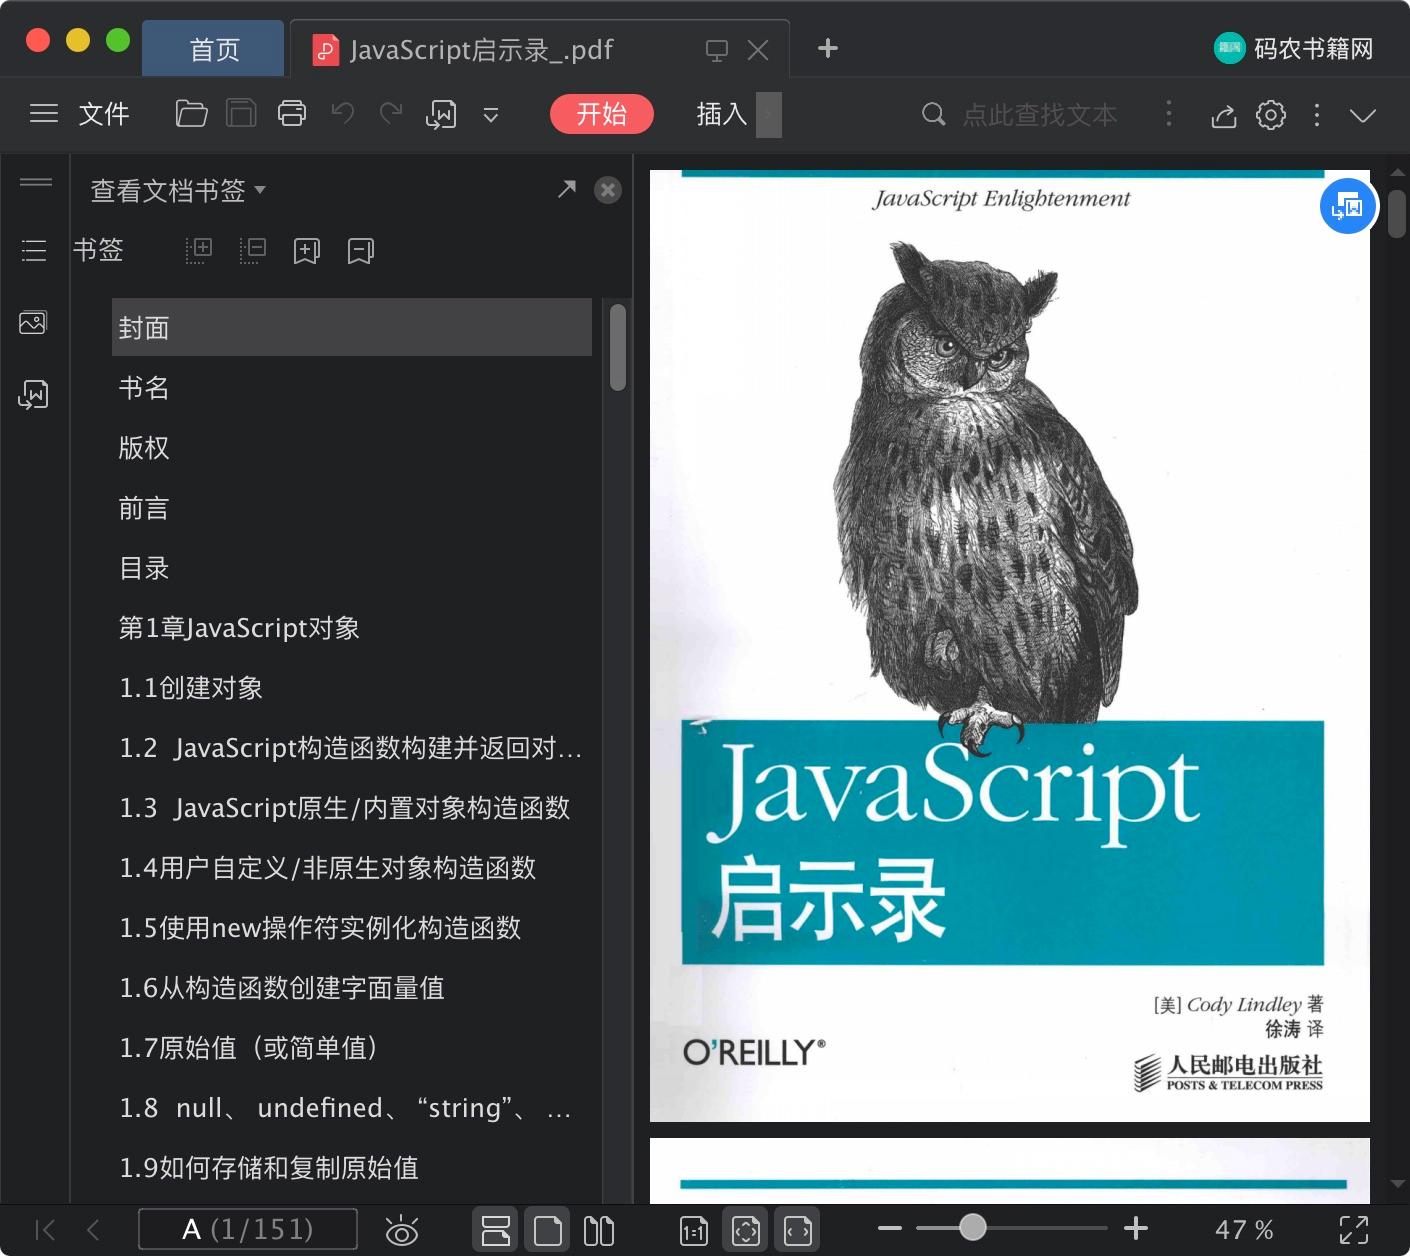Toggle sidebar collapse handle at top

[36, 182]
